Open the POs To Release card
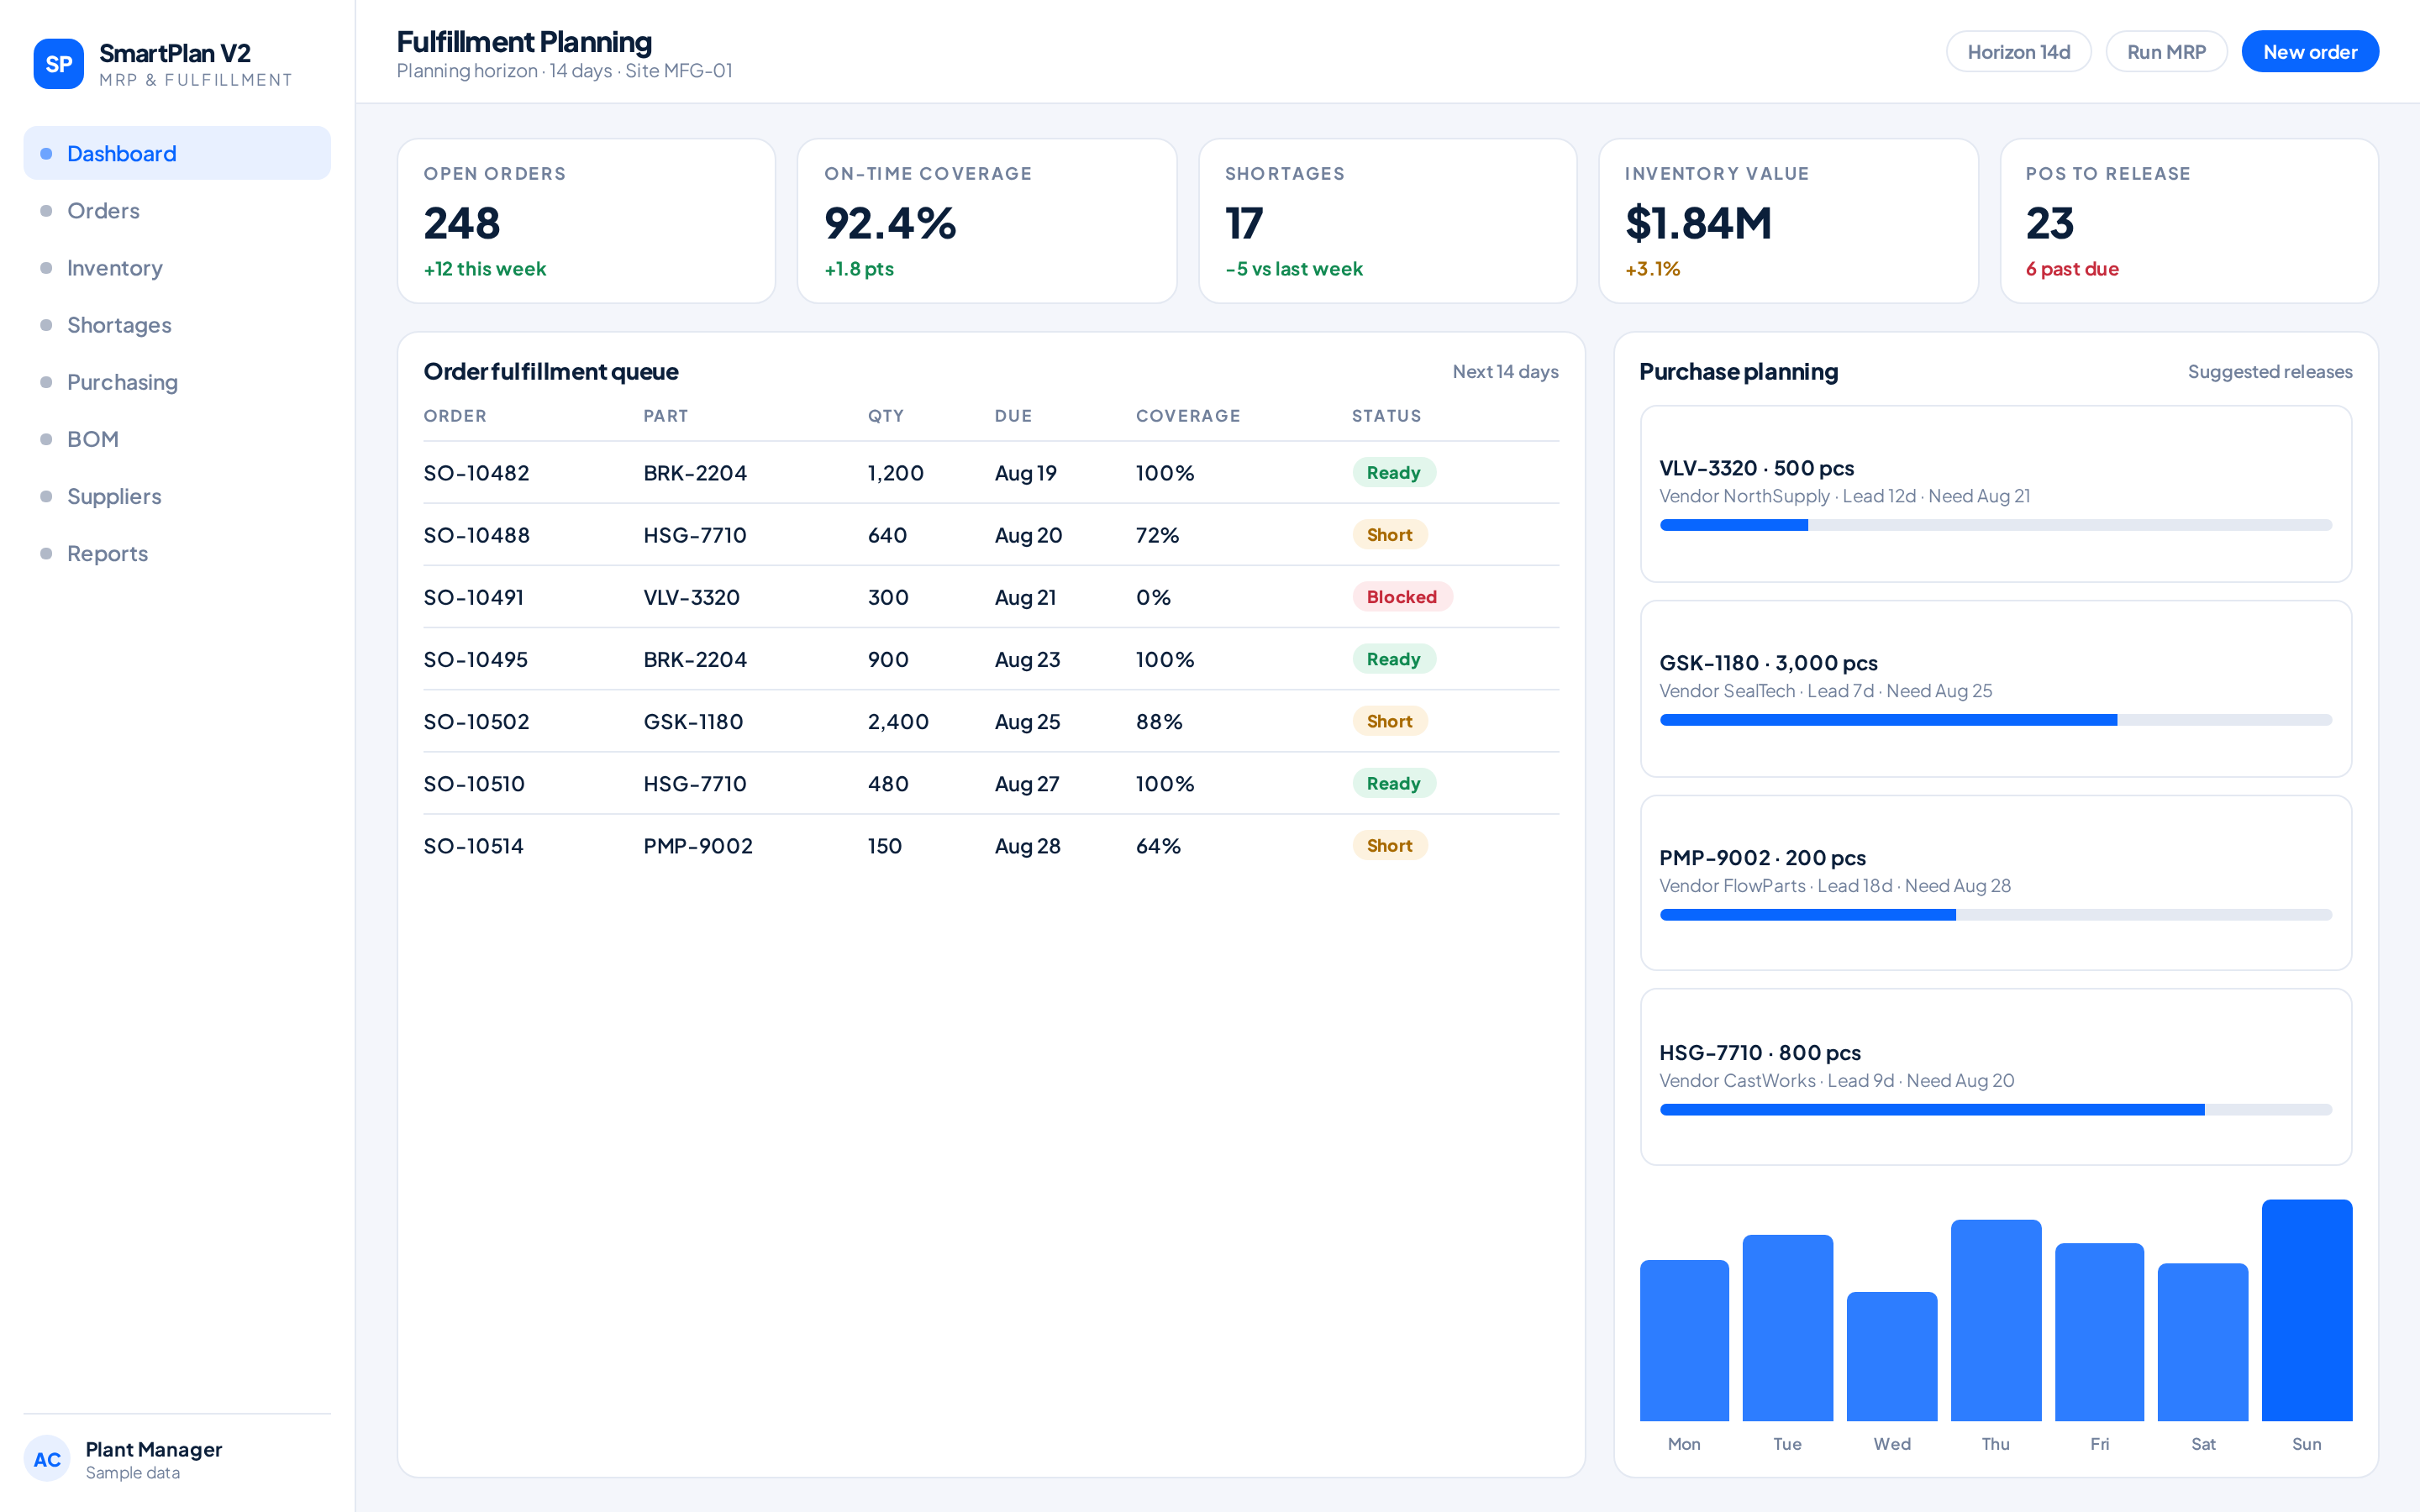The width and height of the screenshot is (2420, 1512). coord(2189,221)
